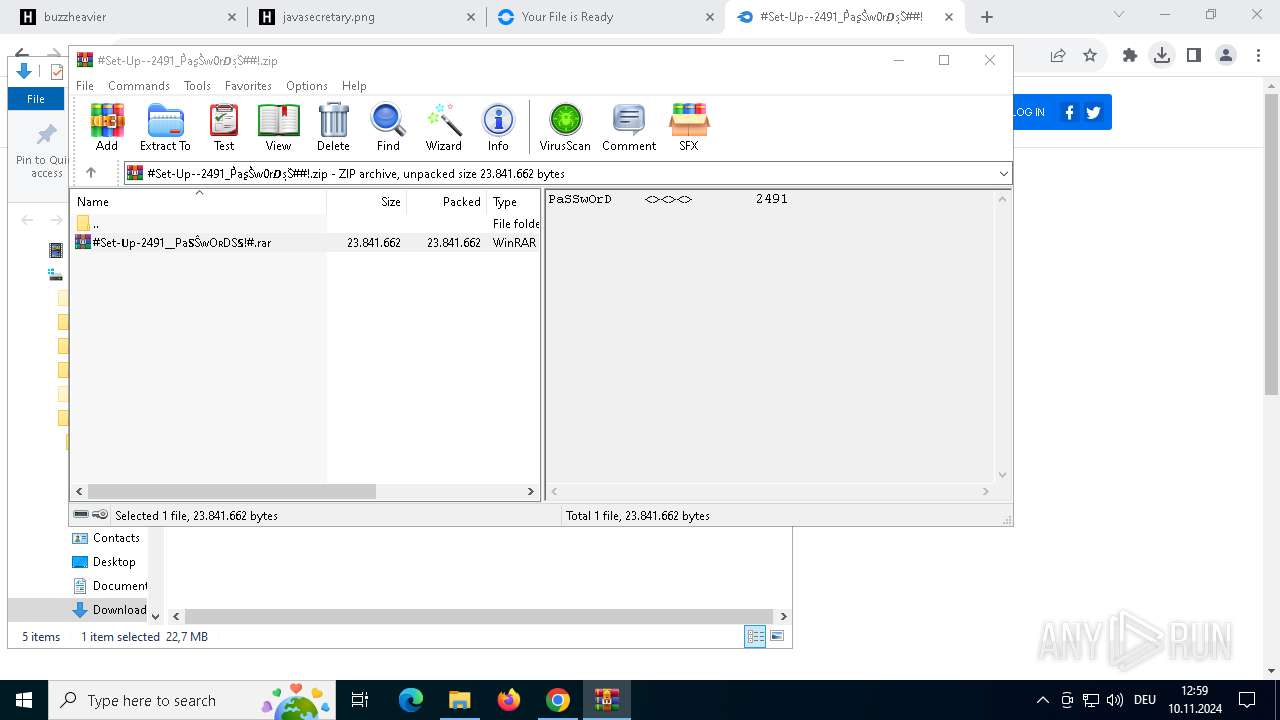Open Windows Start menu

24,700
